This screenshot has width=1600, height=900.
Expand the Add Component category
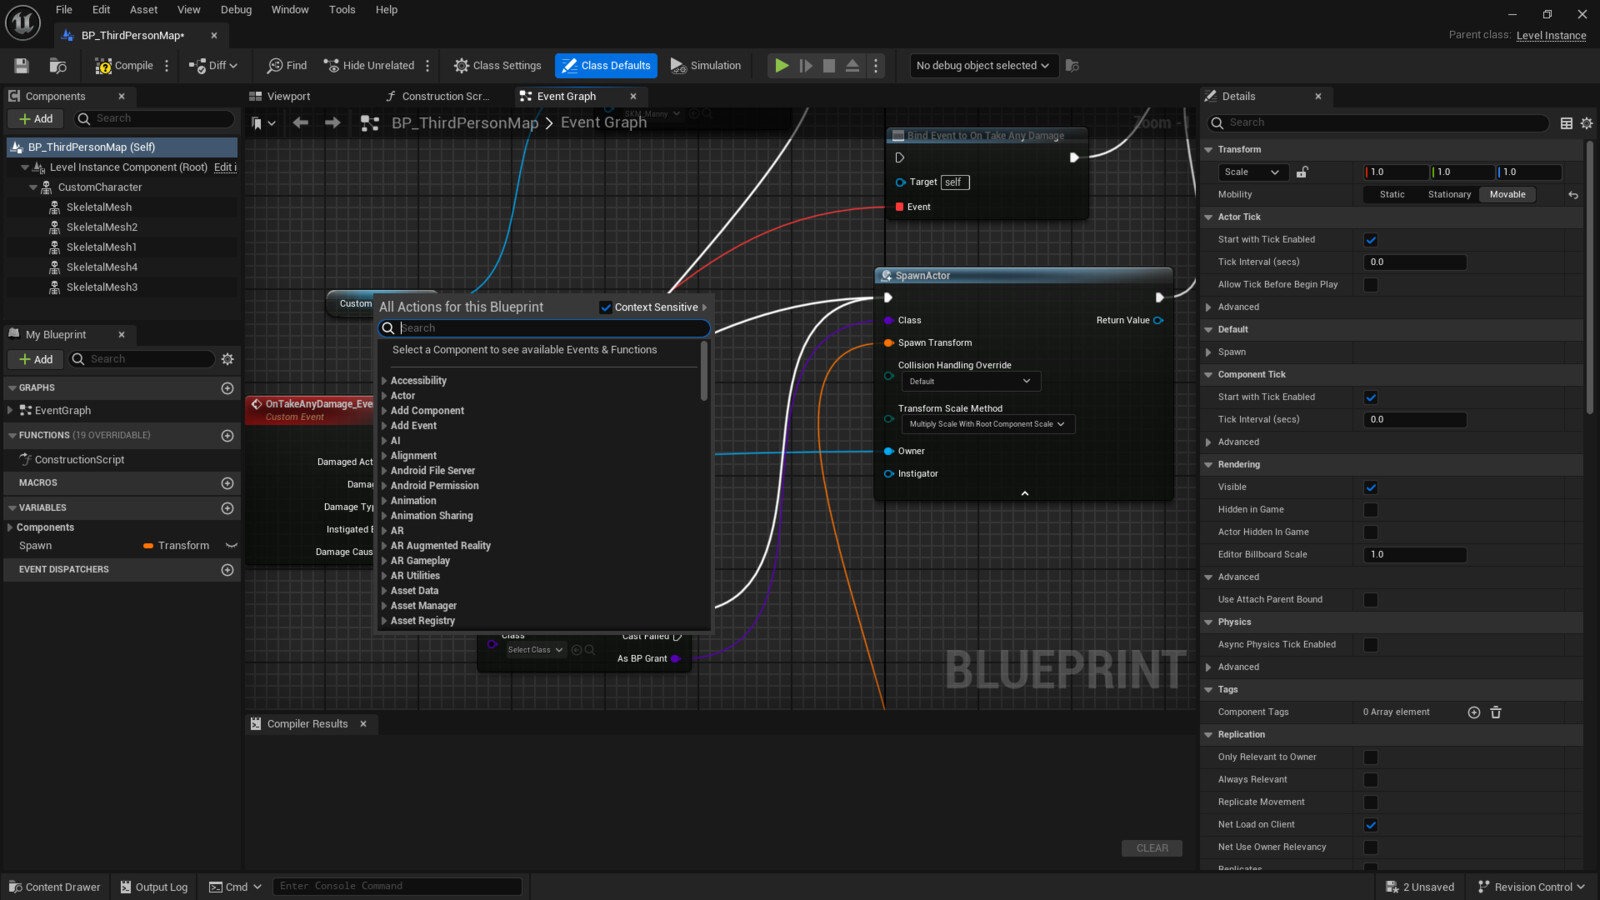click(384, 411)
